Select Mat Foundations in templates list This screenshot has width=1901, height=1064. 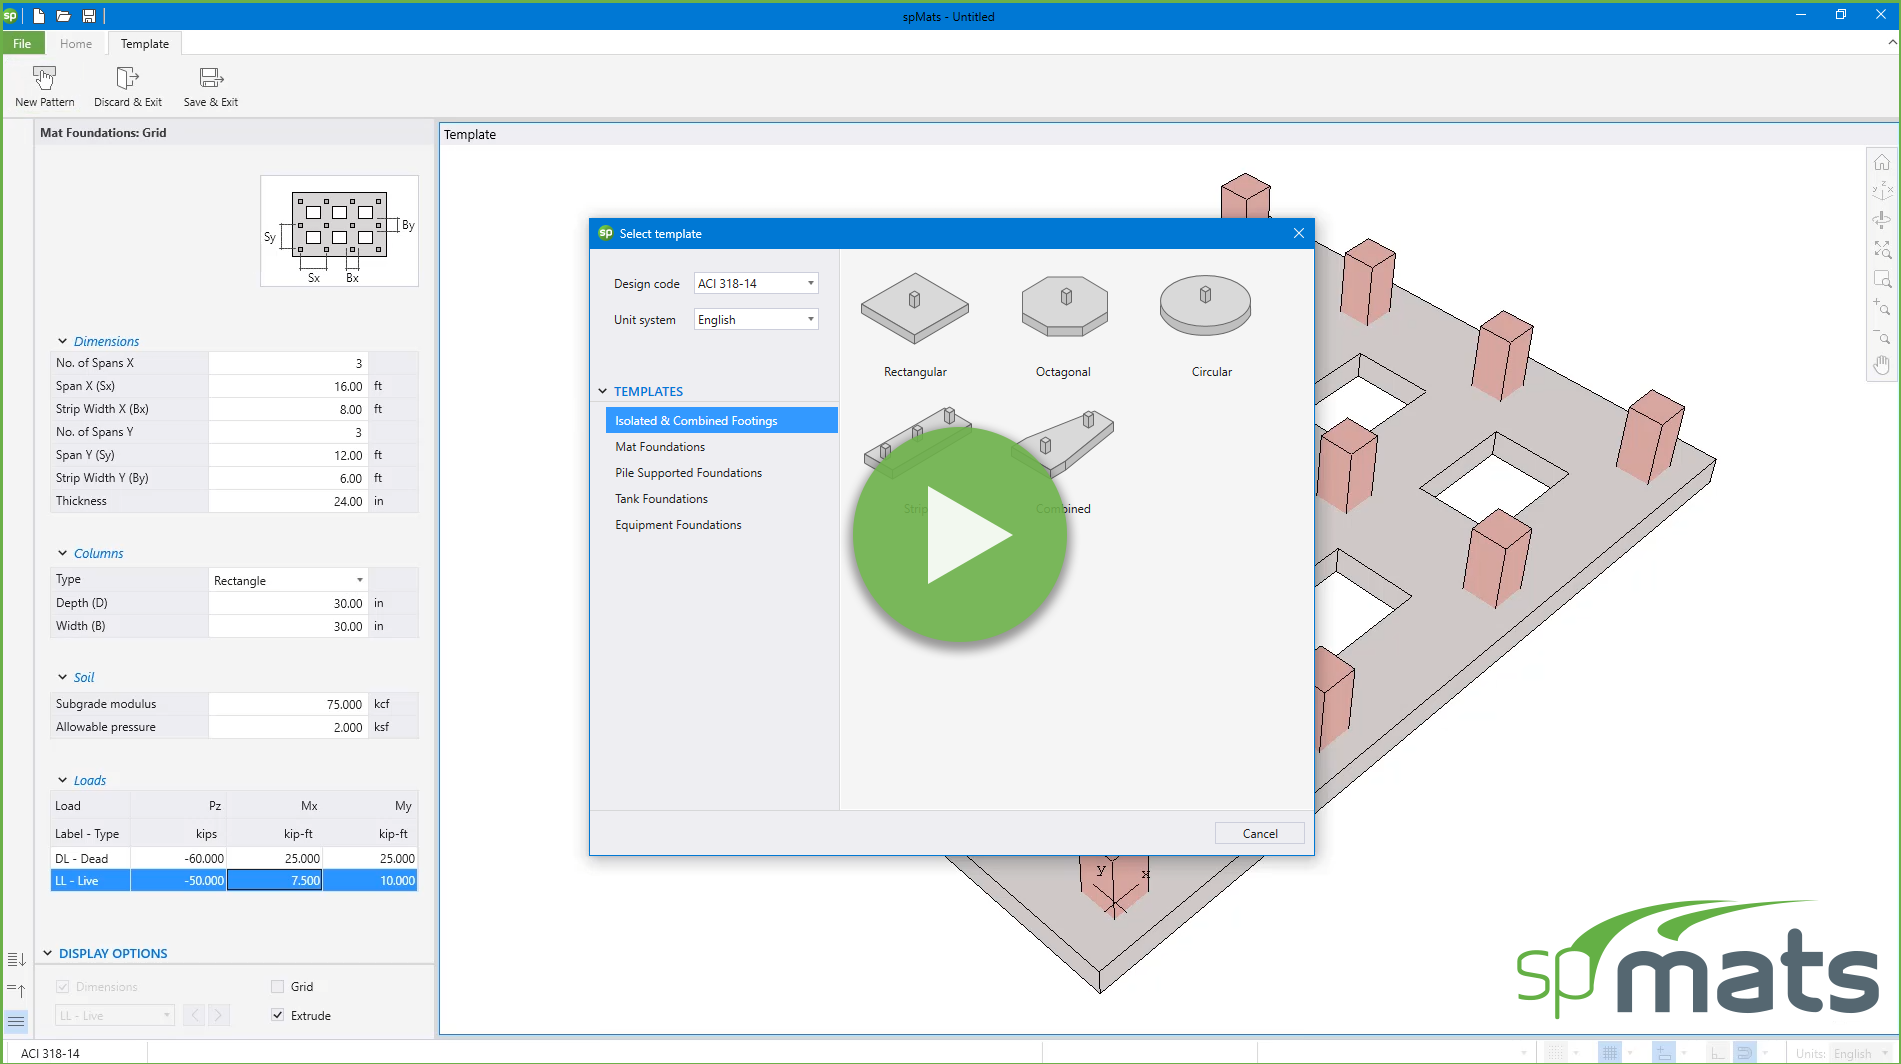click(660, 447)
